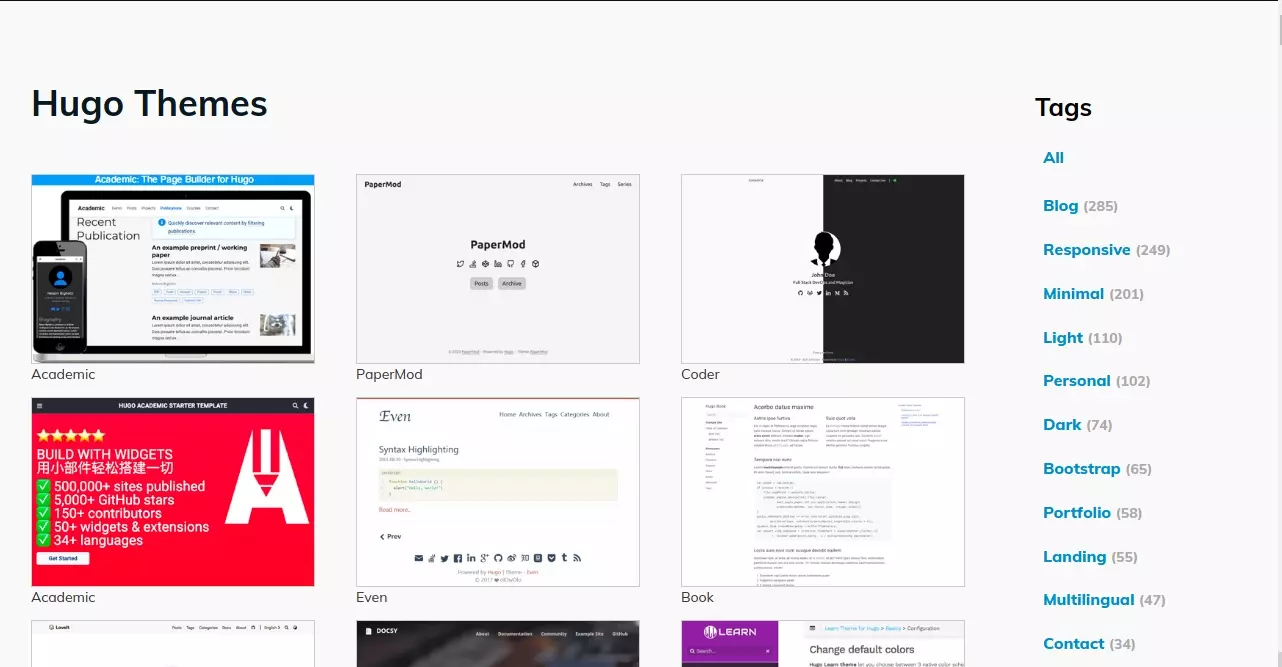Viewport: 1282px width, 667px height.
Task: Choose the Dark tag filter
Action: (1061, 425)
